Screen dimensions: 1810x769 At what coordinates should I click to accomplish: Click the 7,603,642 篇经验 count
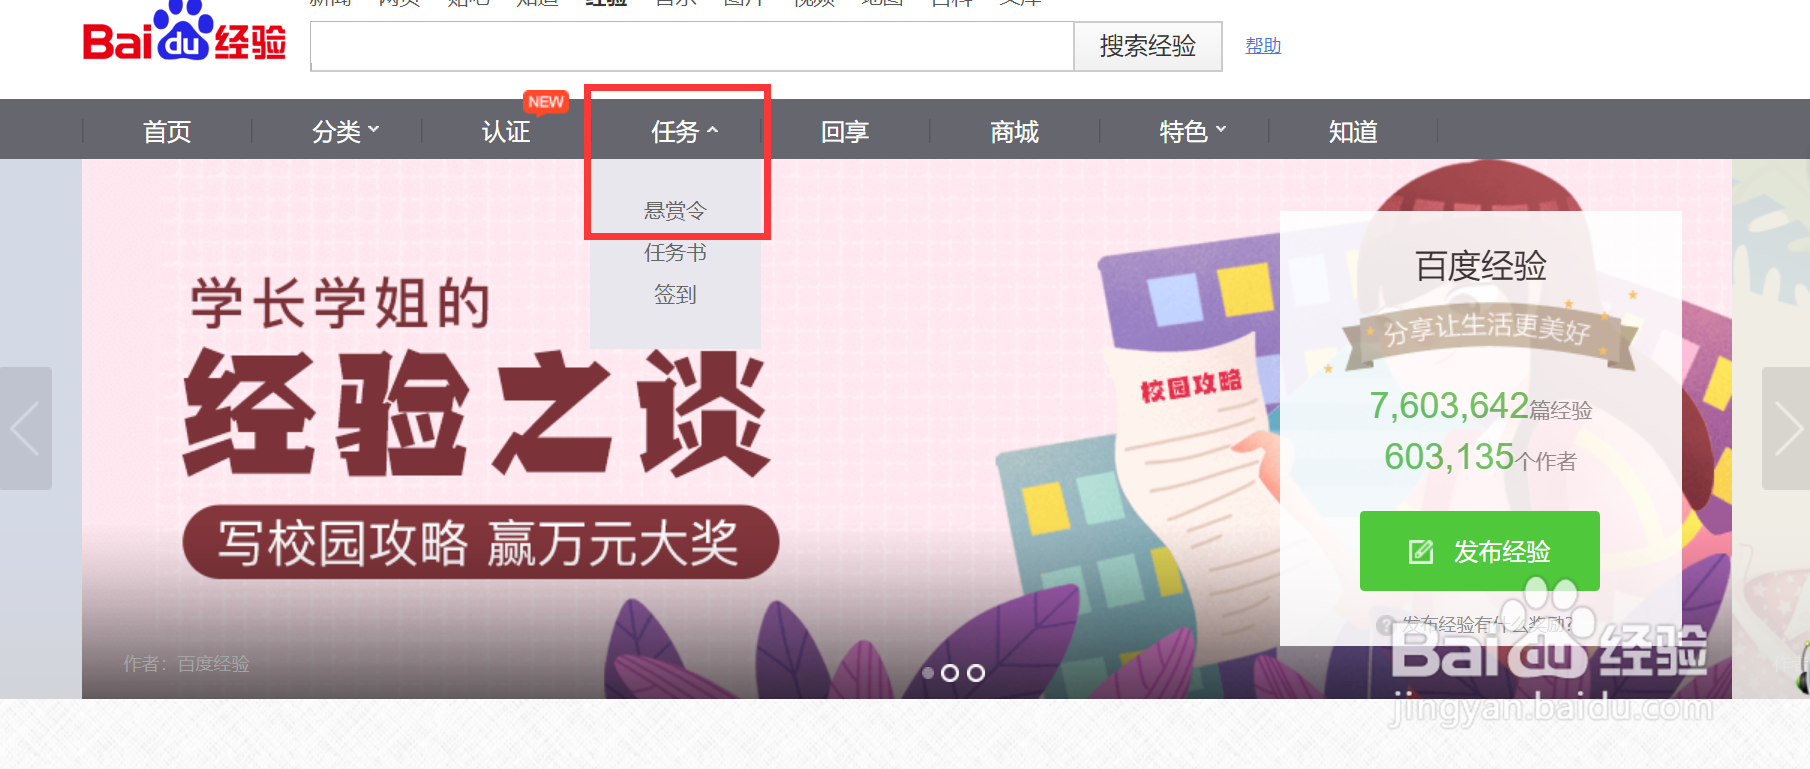1480,406
